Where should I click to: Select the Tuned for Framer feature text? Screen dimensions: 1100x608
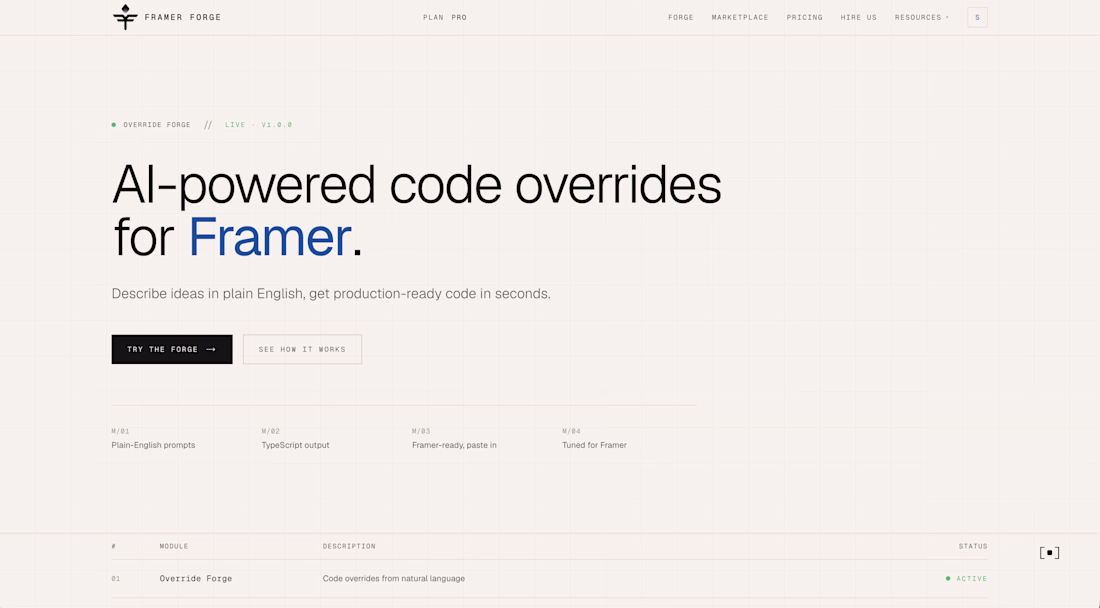[594, 445]
